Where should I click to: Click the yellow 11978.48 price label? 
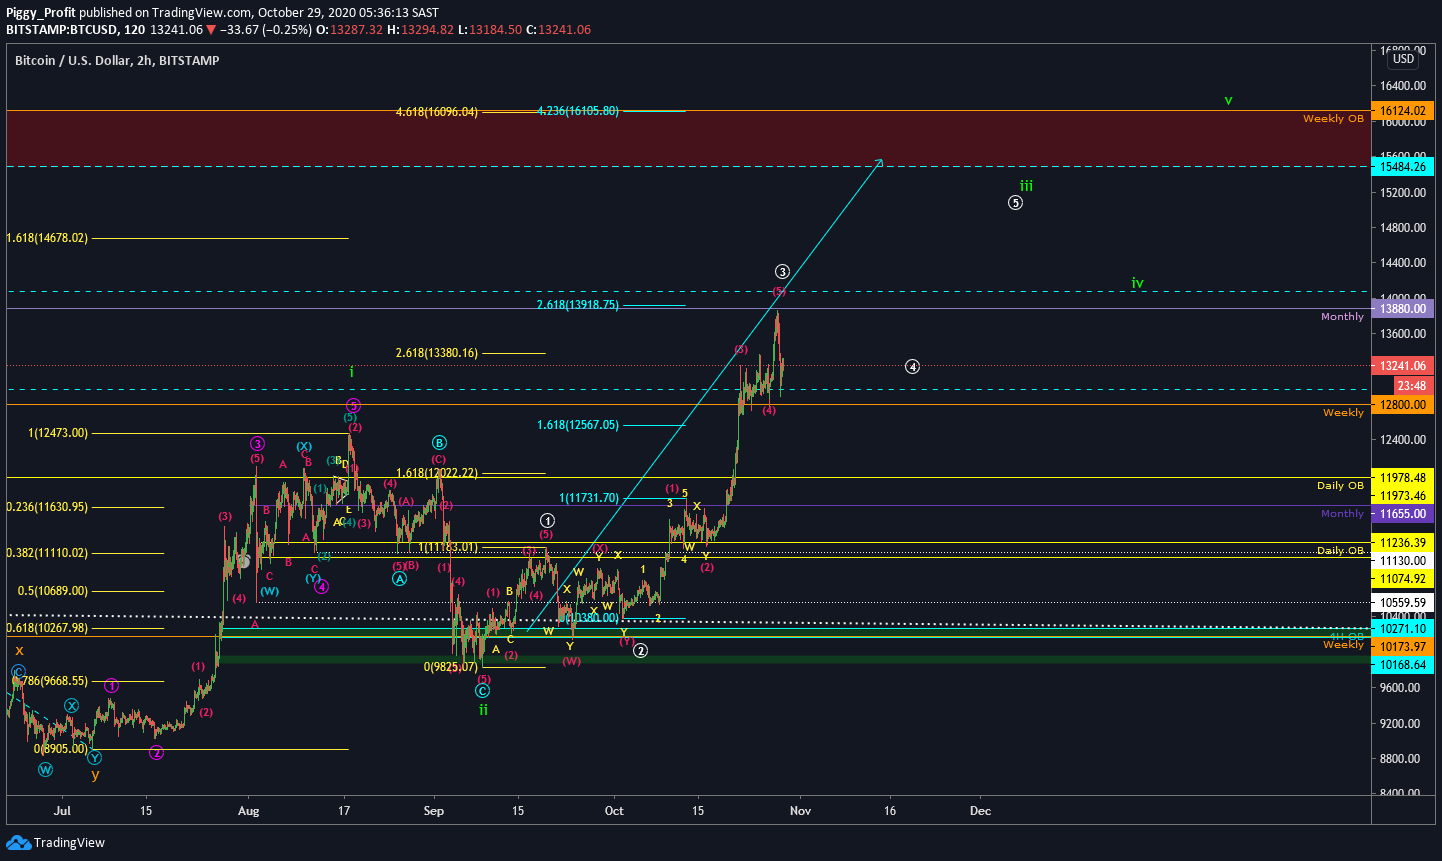pyautogui.click(x=1402, y=478)
